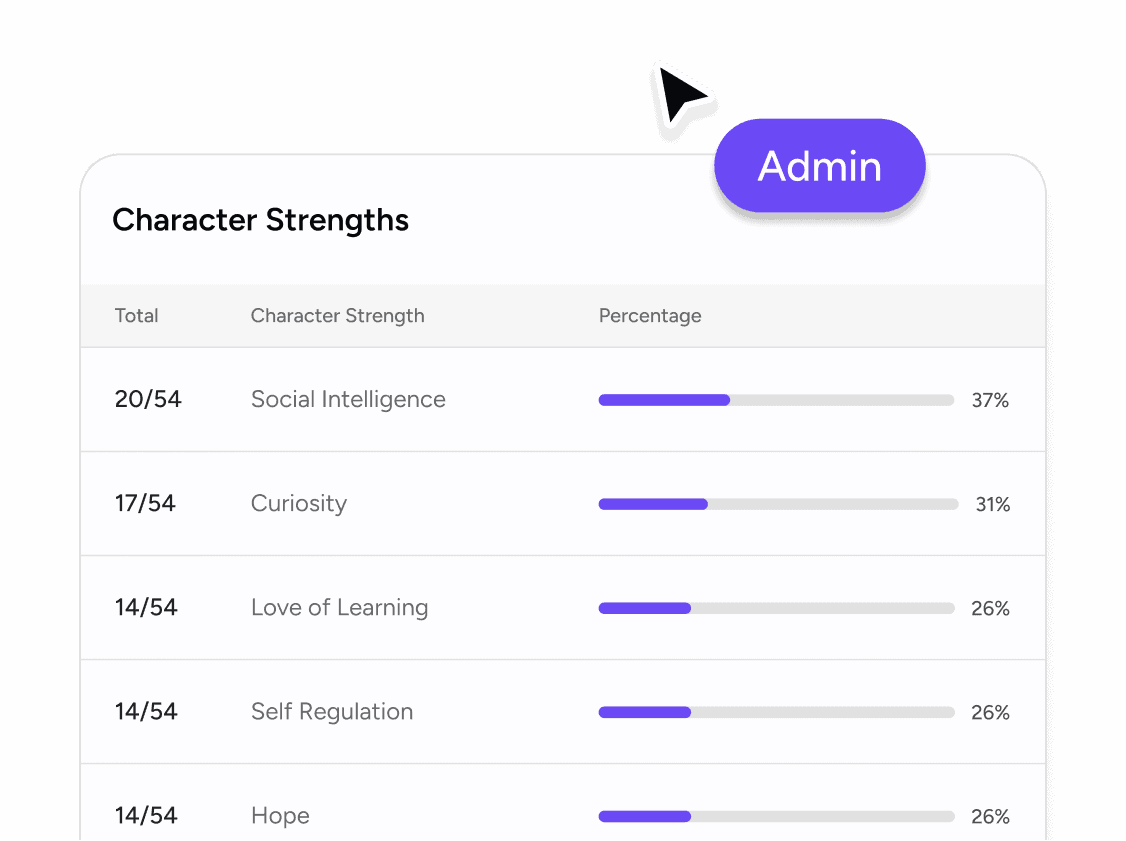Click the Hope progress bar
Viewport: 1126px width, 841px height.
point(775,816)
